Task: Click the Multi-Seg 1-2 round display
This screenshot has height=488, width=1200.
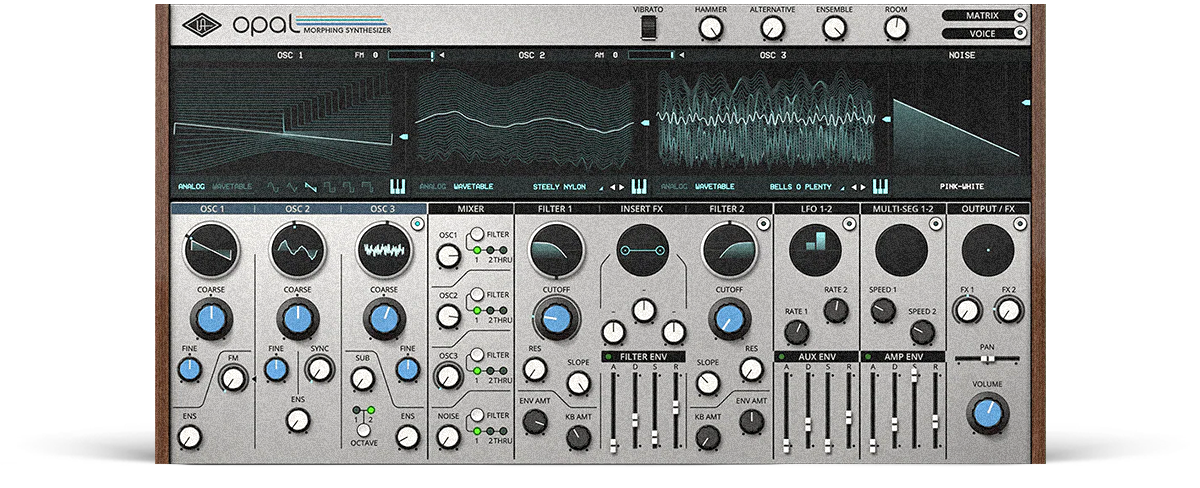Action: point(902,250)
